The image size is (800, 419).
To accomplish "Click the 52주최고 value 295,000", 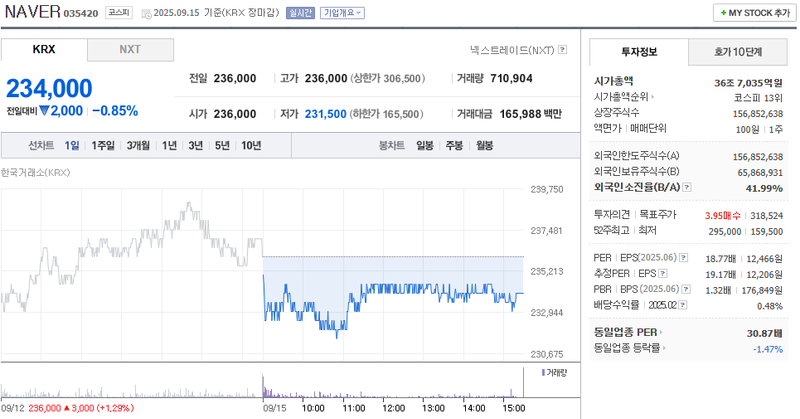I will pos(724,232).
